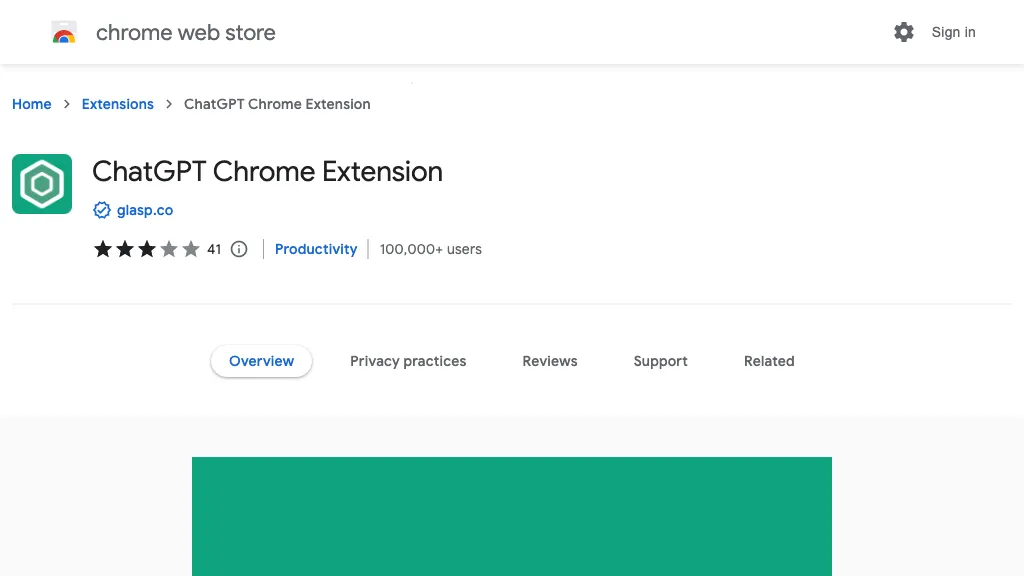Navigate to Extensions breadcrumb link

(118, 104)
